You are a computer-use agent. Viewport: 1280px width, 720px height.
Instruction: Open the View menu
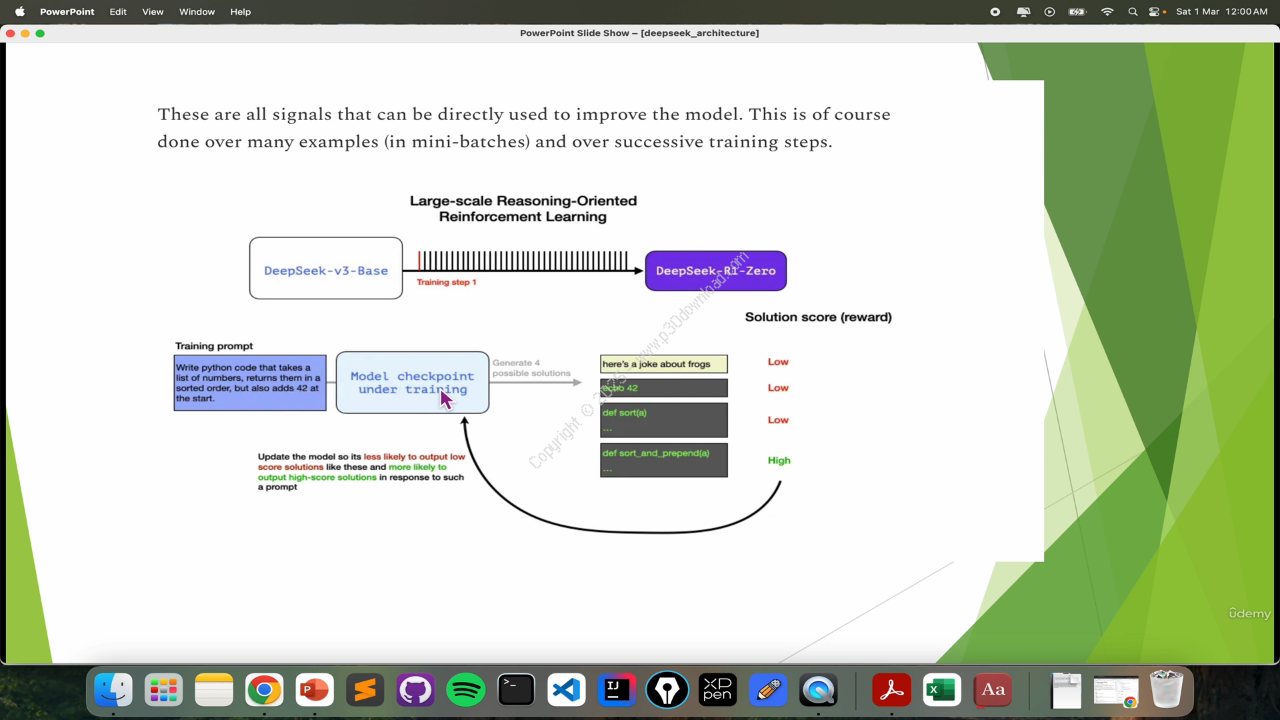click(153, 12)
